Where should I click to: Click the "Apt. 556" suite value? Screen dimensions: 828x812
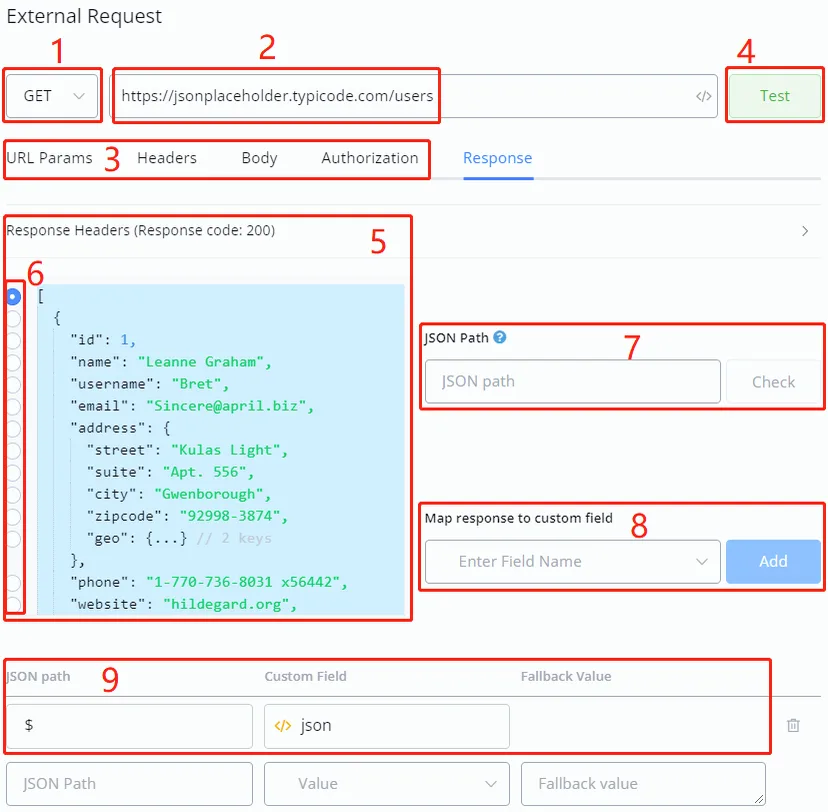[205, 472]
